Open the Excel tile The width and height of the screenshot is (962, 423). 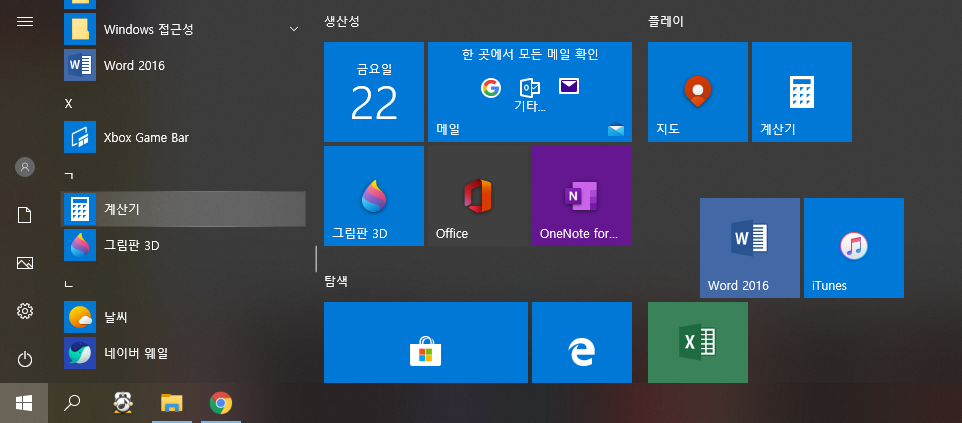coord(698,343)
